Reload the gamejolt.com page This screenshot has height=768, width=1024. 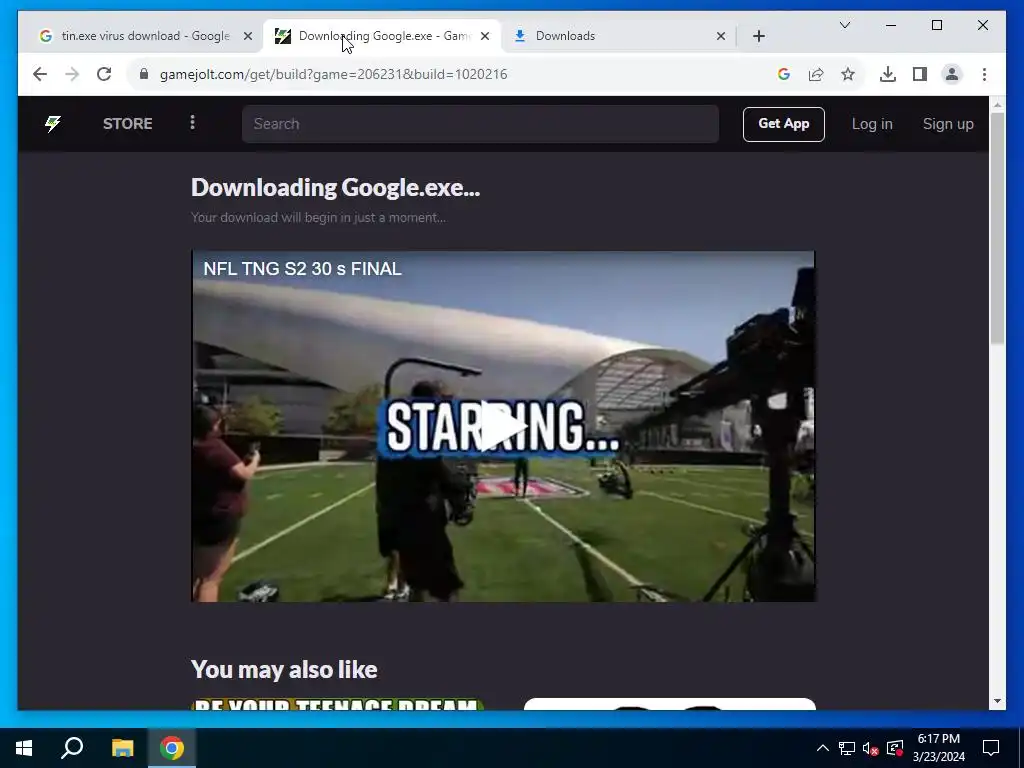[x=104, y=74]
